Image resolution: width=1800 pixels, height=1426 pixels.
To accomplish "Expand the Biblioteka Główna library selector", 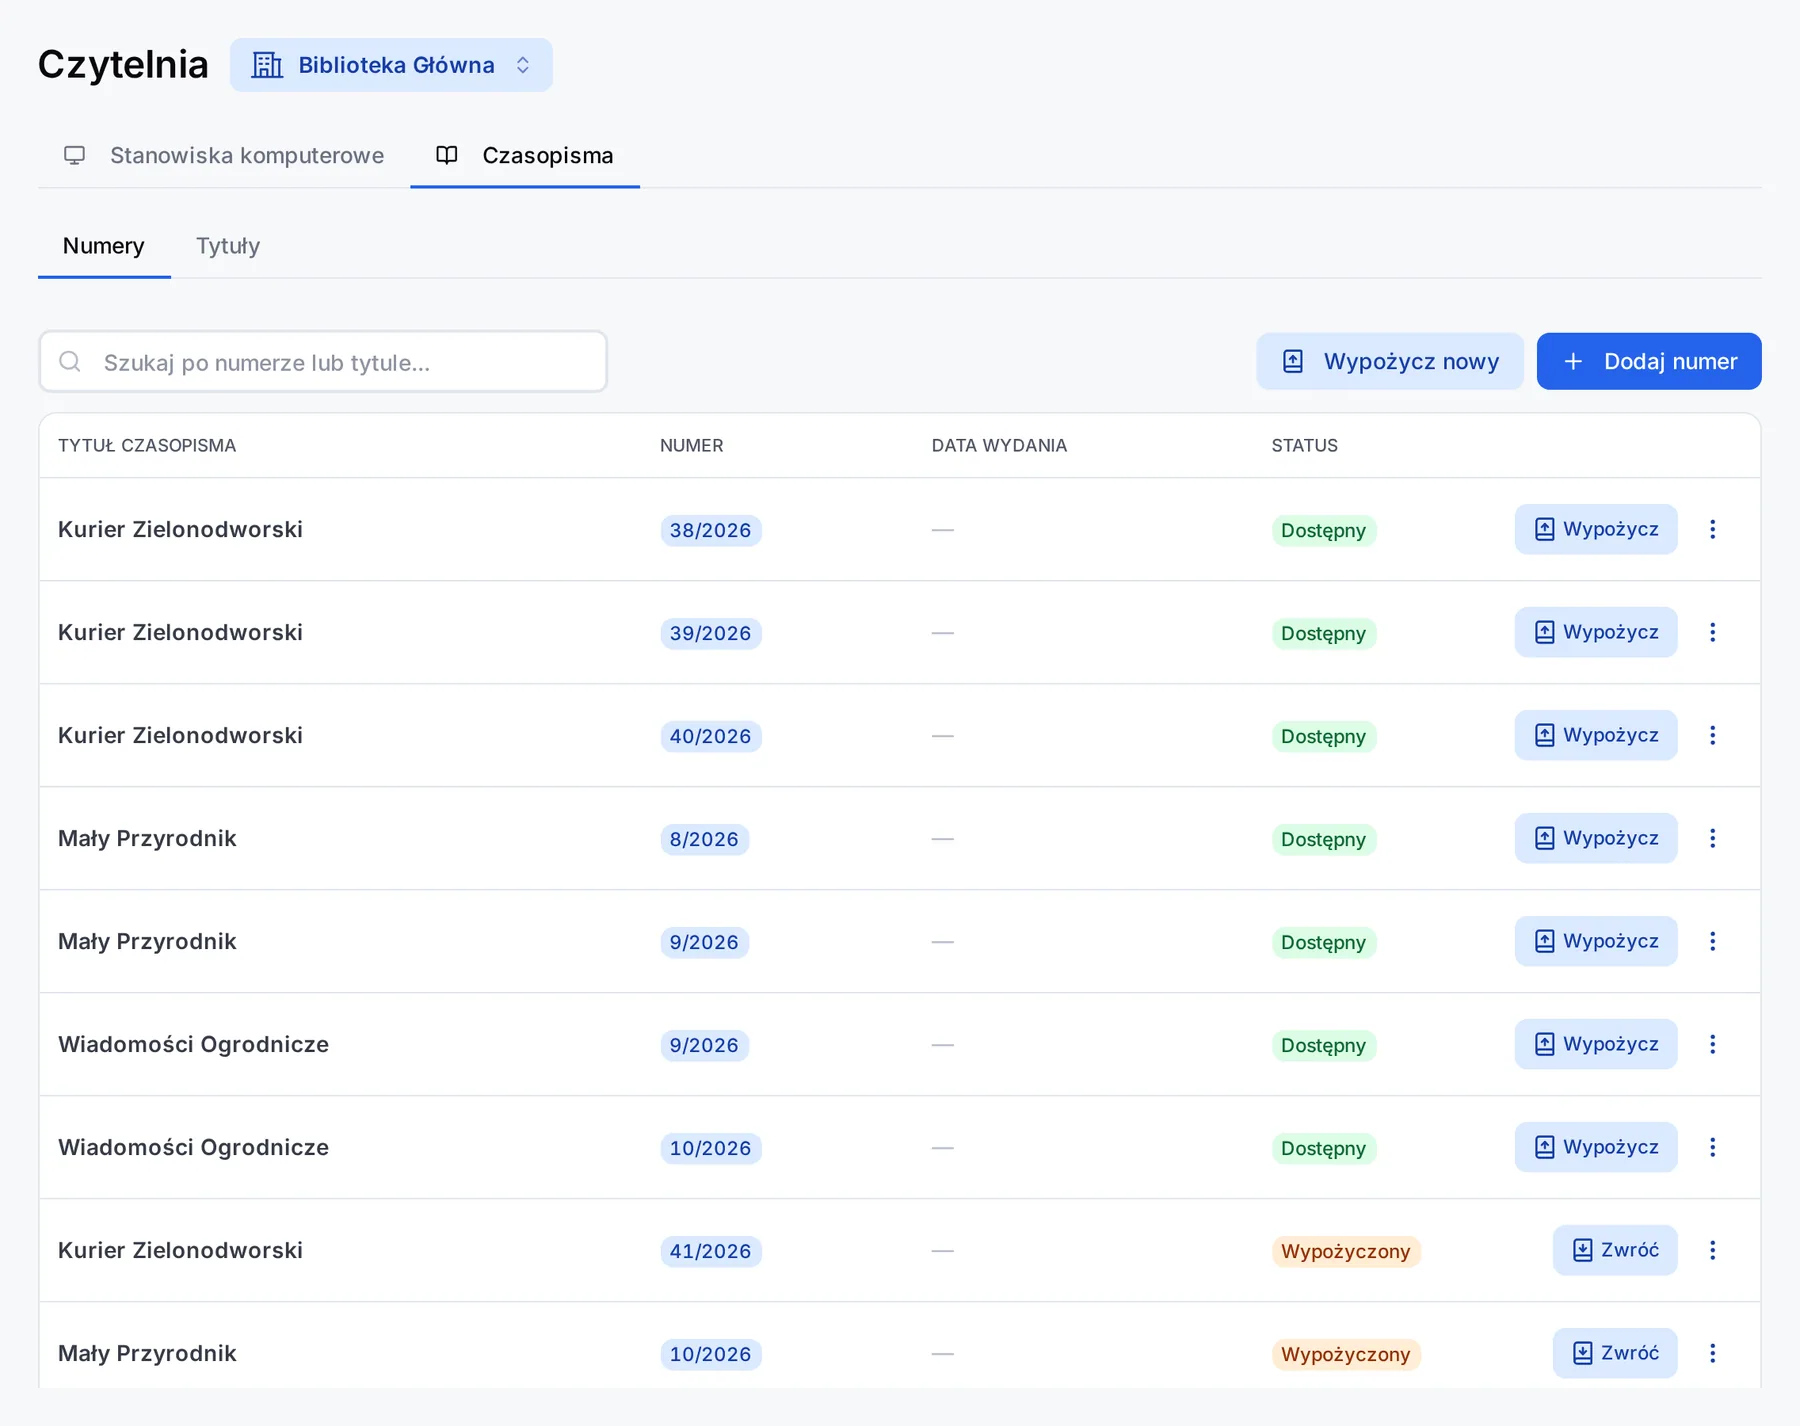I will 391,65.
